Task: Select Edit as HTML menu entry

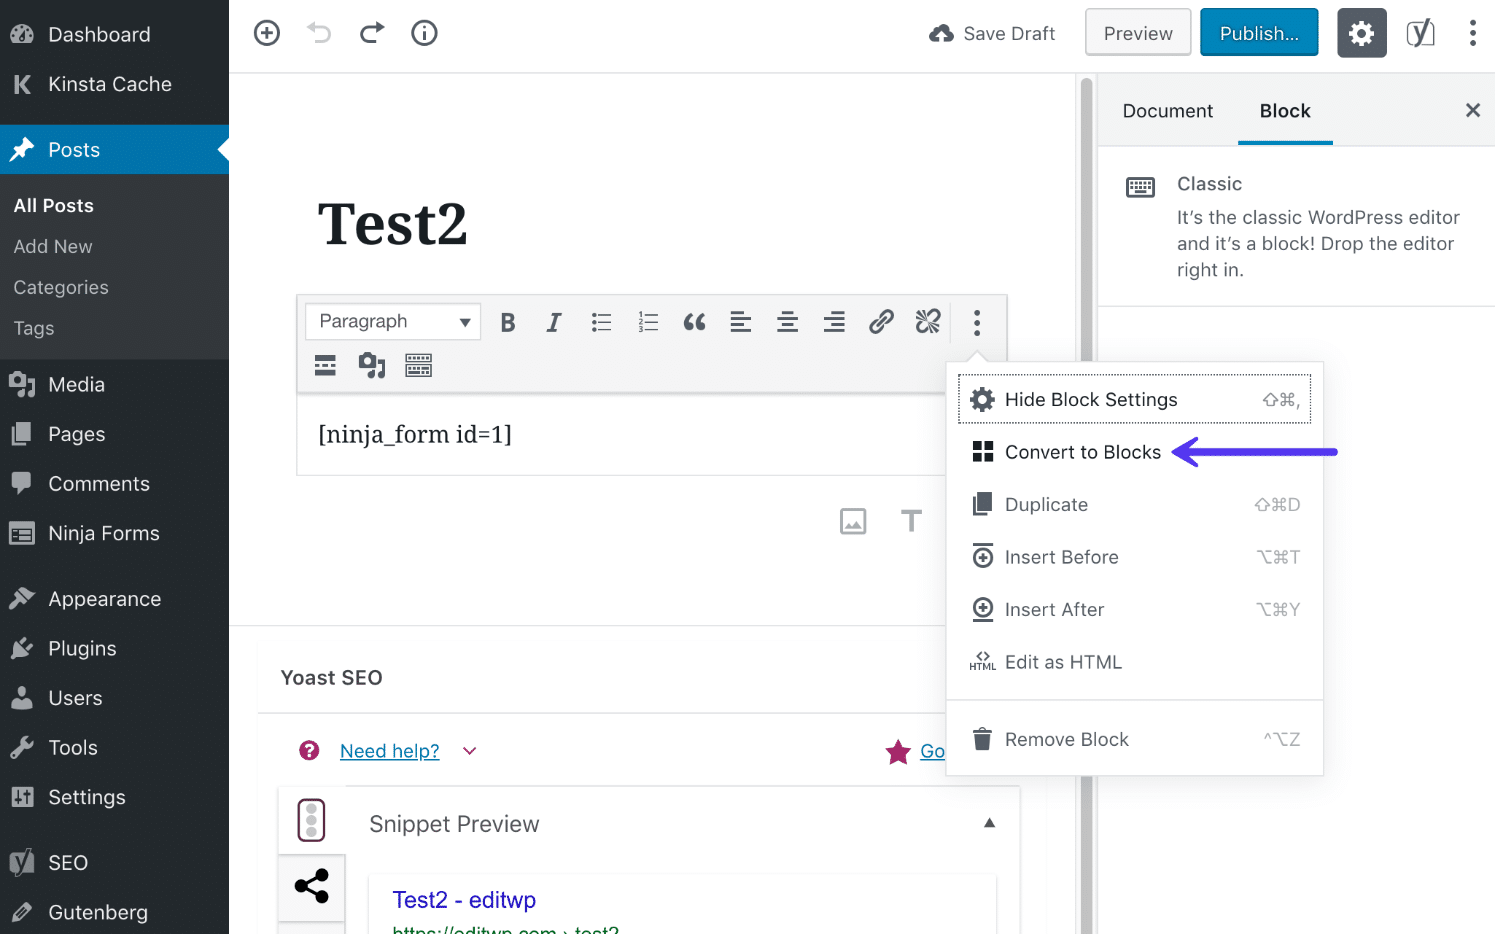Action: pos(1063,661)
